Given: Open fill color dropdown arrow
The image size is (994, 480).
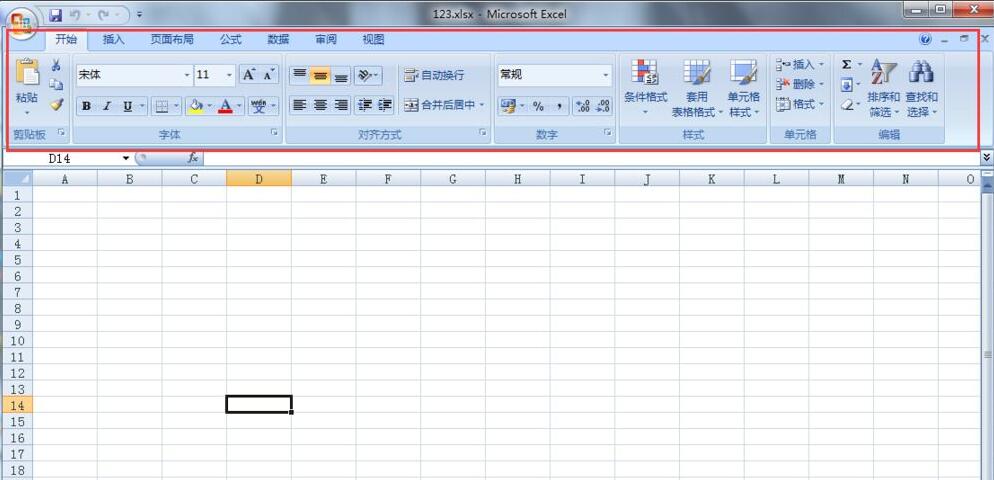Looking at the screenshot, I should click(x=210, y=107).
